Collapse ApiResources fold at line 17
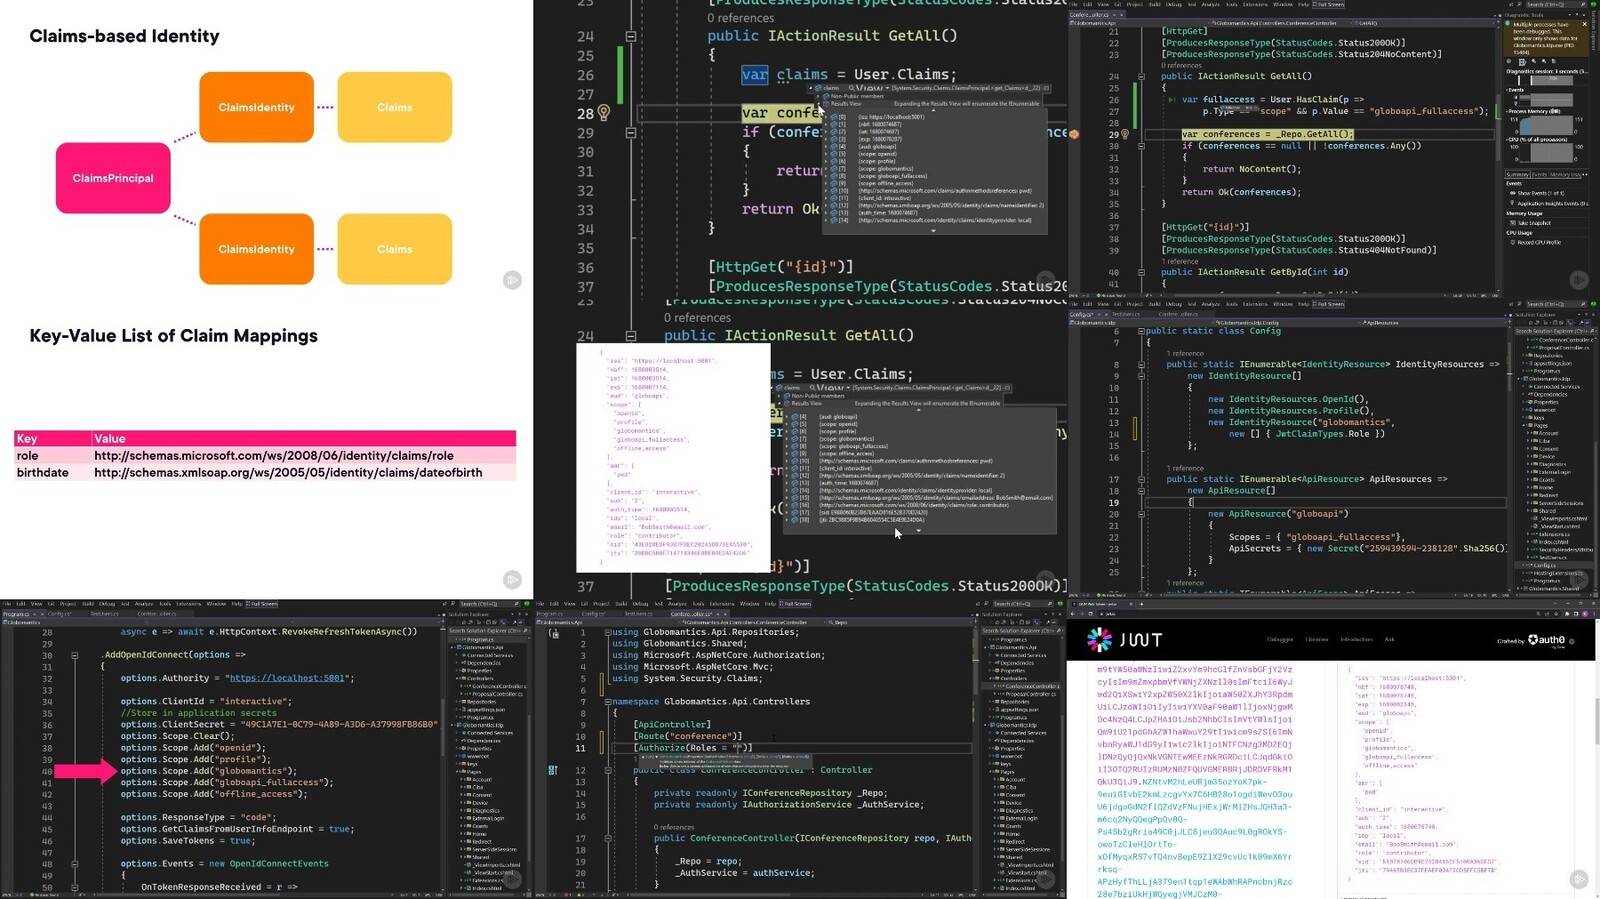This screenshot has height=899, width=1600. coord(1141,479)
